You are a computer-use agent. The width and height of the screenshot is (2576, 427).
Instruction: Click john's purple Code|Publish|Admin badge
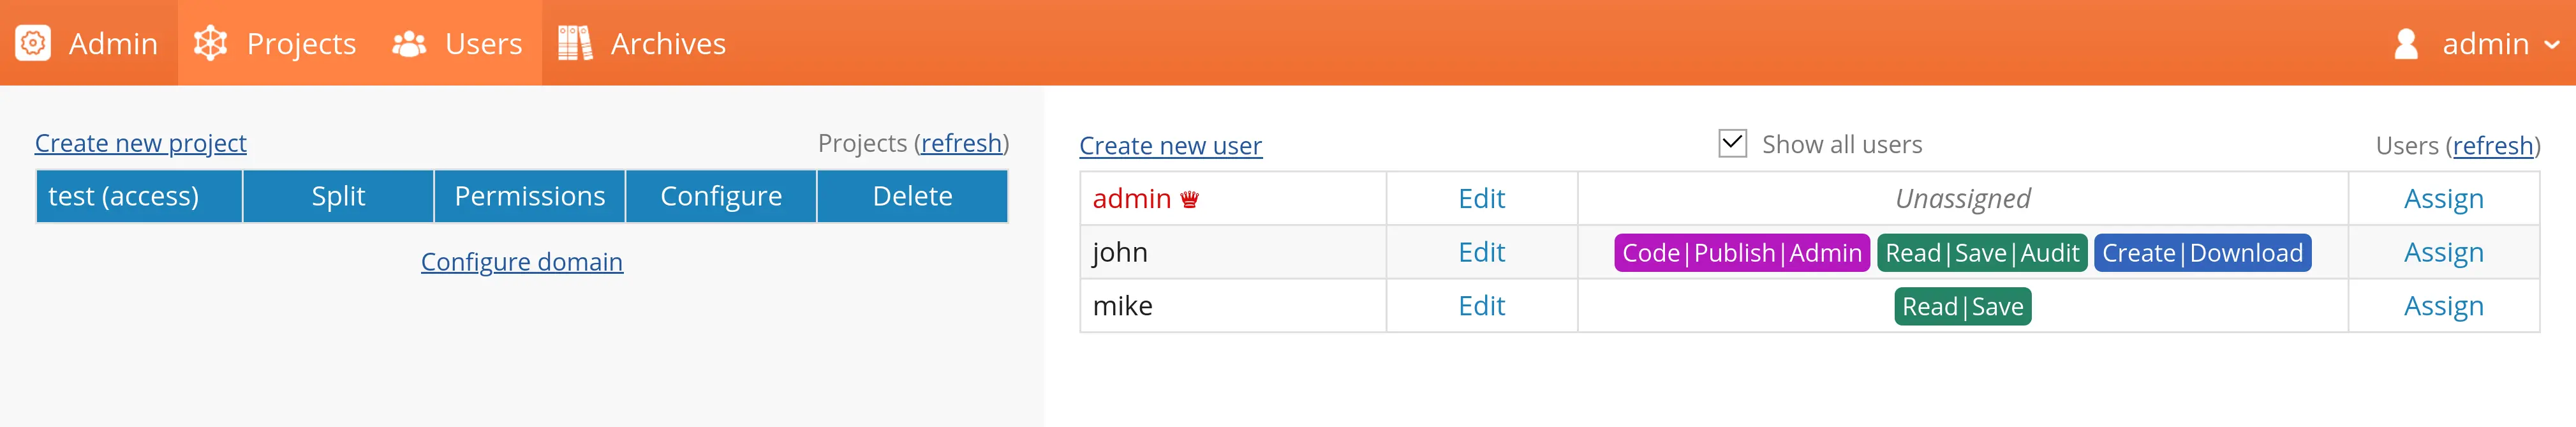coord(1741,253)
